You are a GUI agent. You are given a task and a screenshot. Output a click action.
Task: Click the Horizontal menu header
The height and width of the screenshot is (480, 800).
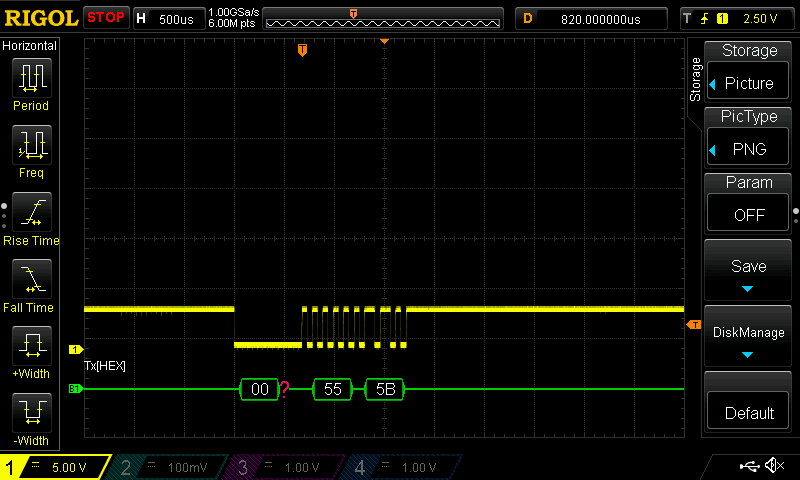pos(30,46)
